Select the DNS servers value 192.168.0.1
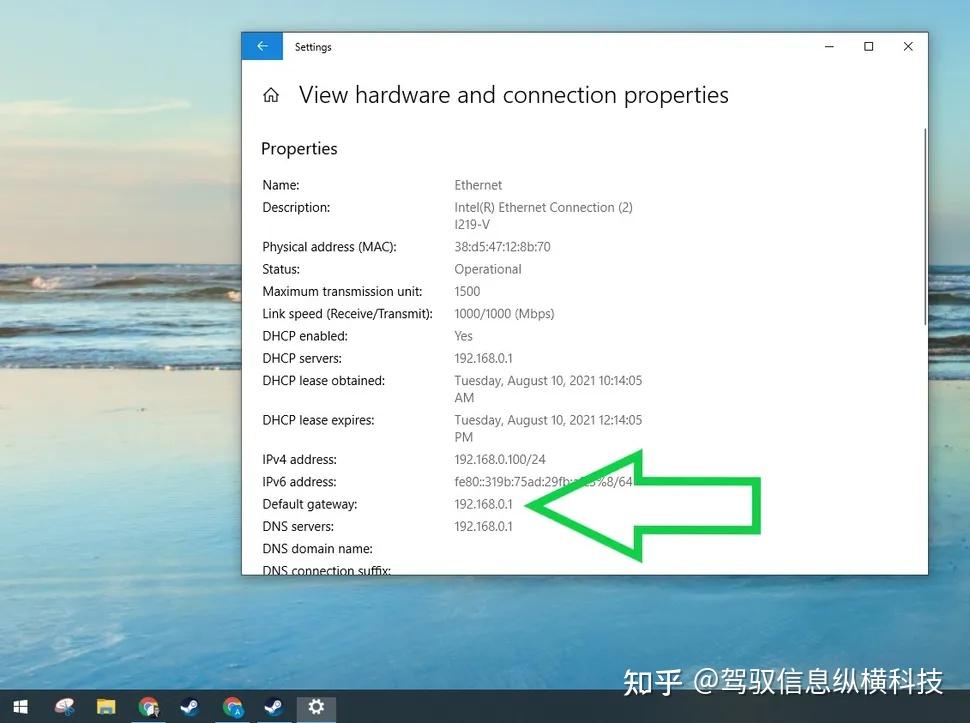The width and height of the screenshot is (970, 723). coord(483,526)
